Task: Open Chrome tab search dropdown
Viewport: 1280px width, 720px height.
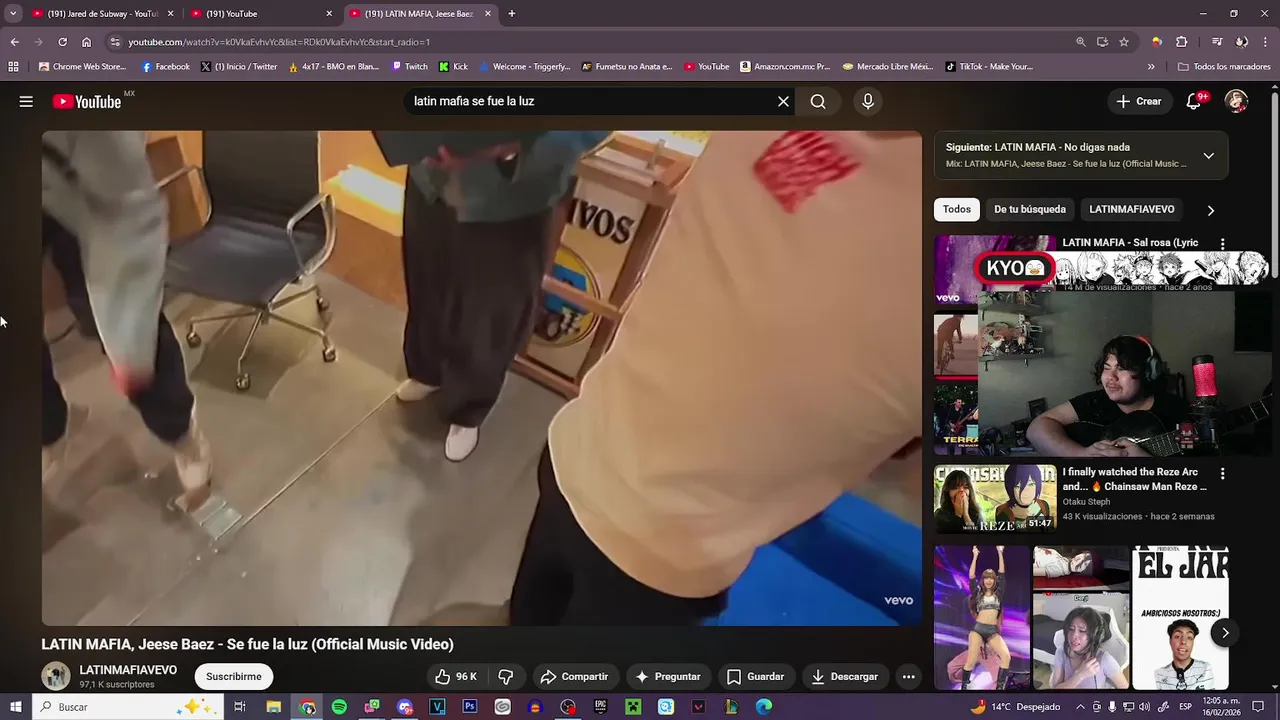Action: [13, 14]
